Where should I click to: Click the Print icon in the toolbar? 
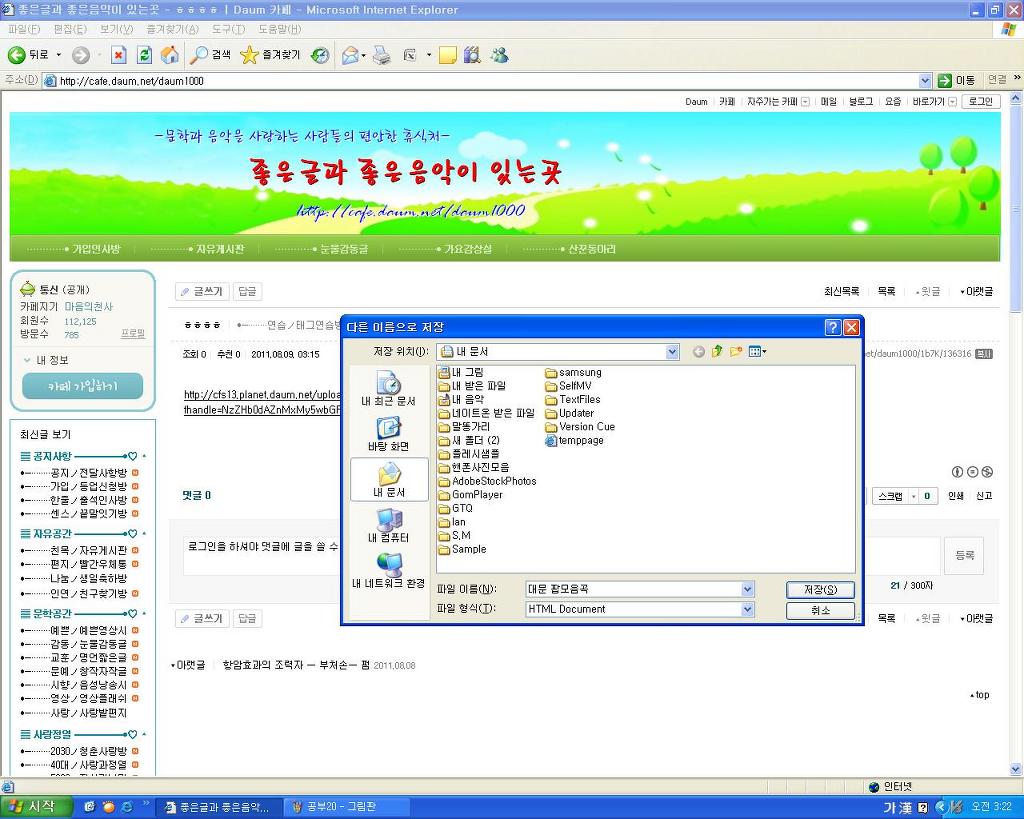pyautogui.click(x=381, y=55)
